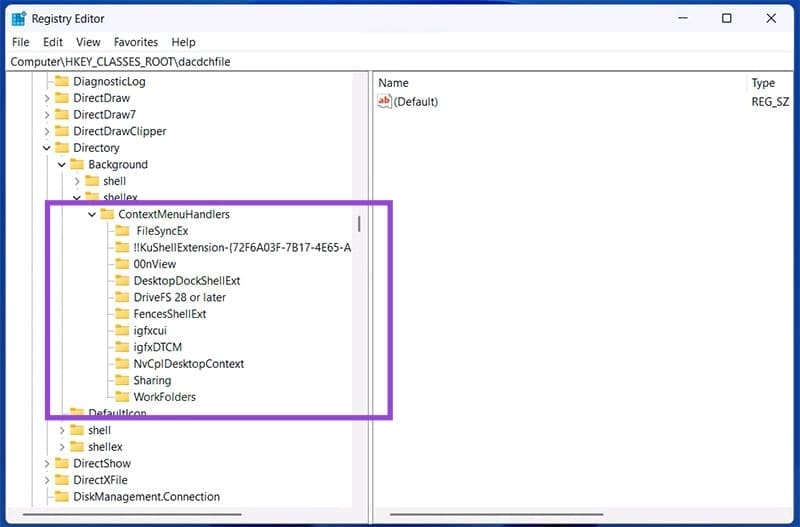800x527 pixels.
Task: Expand the shell key under Background
Action: tap(77, 181)
